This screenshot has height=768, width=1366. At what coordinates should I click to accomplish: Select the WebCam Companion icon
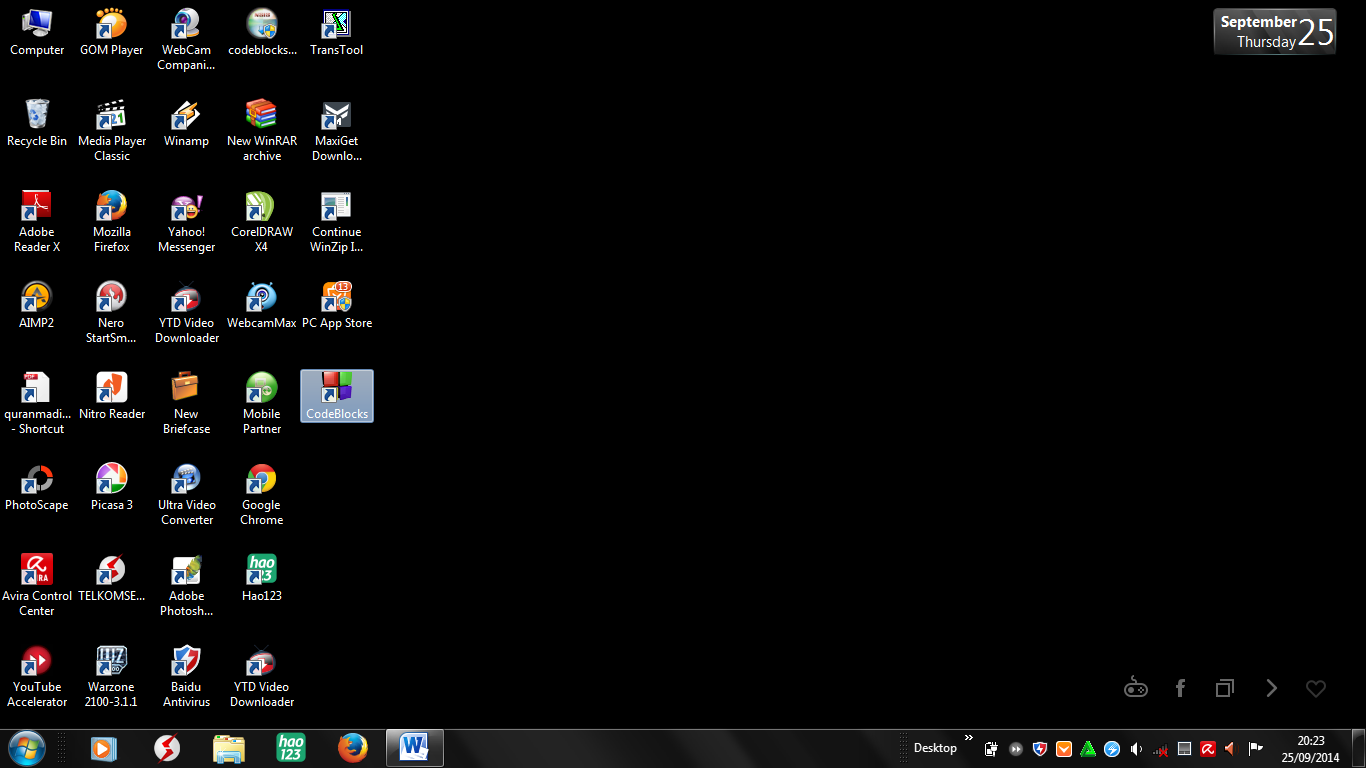pyautogui.click(x=187, y=40)
